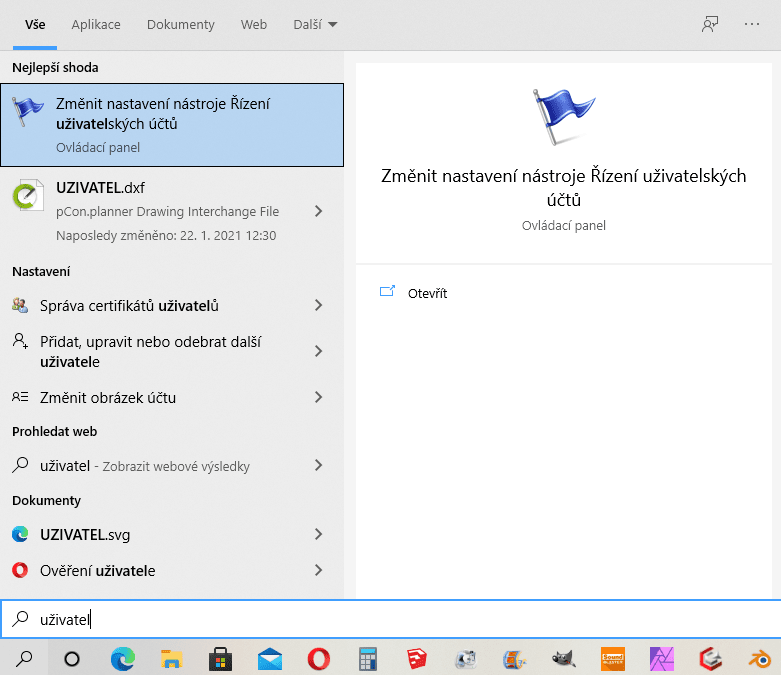781x675 pixels.
Task: Click the certificate users icon
Action: click(20, 305)
